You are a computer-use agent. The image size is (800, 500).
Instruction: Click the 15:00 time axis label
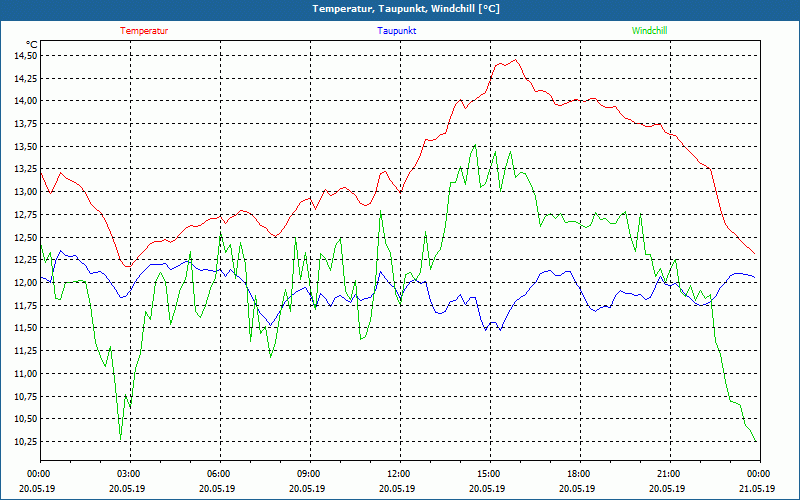point(490,474)
